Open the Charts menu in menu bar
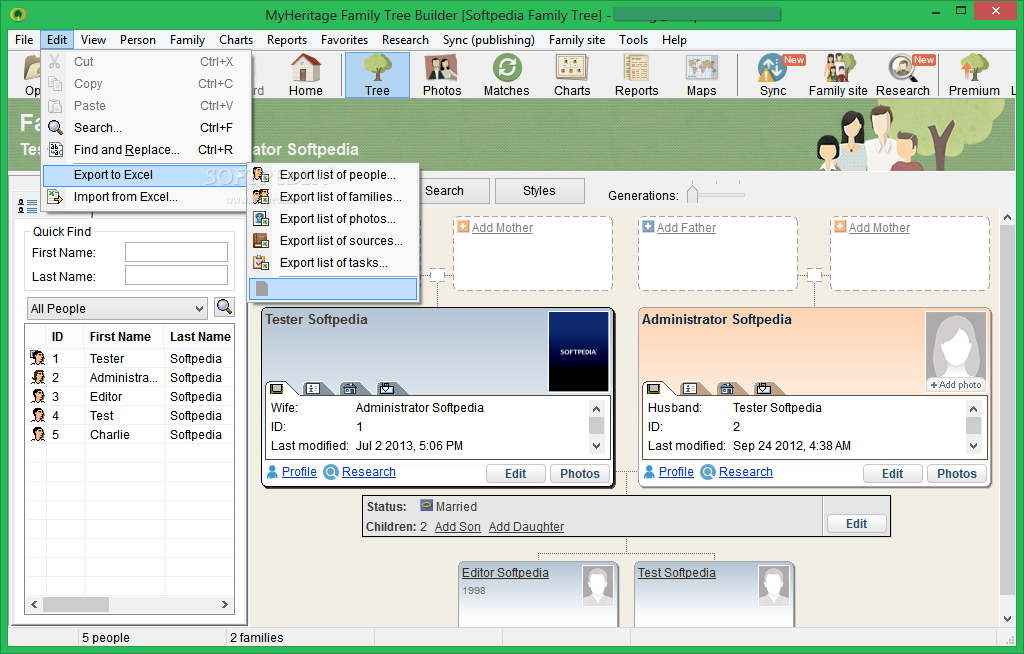1024x654 pixels. (236, 40)
